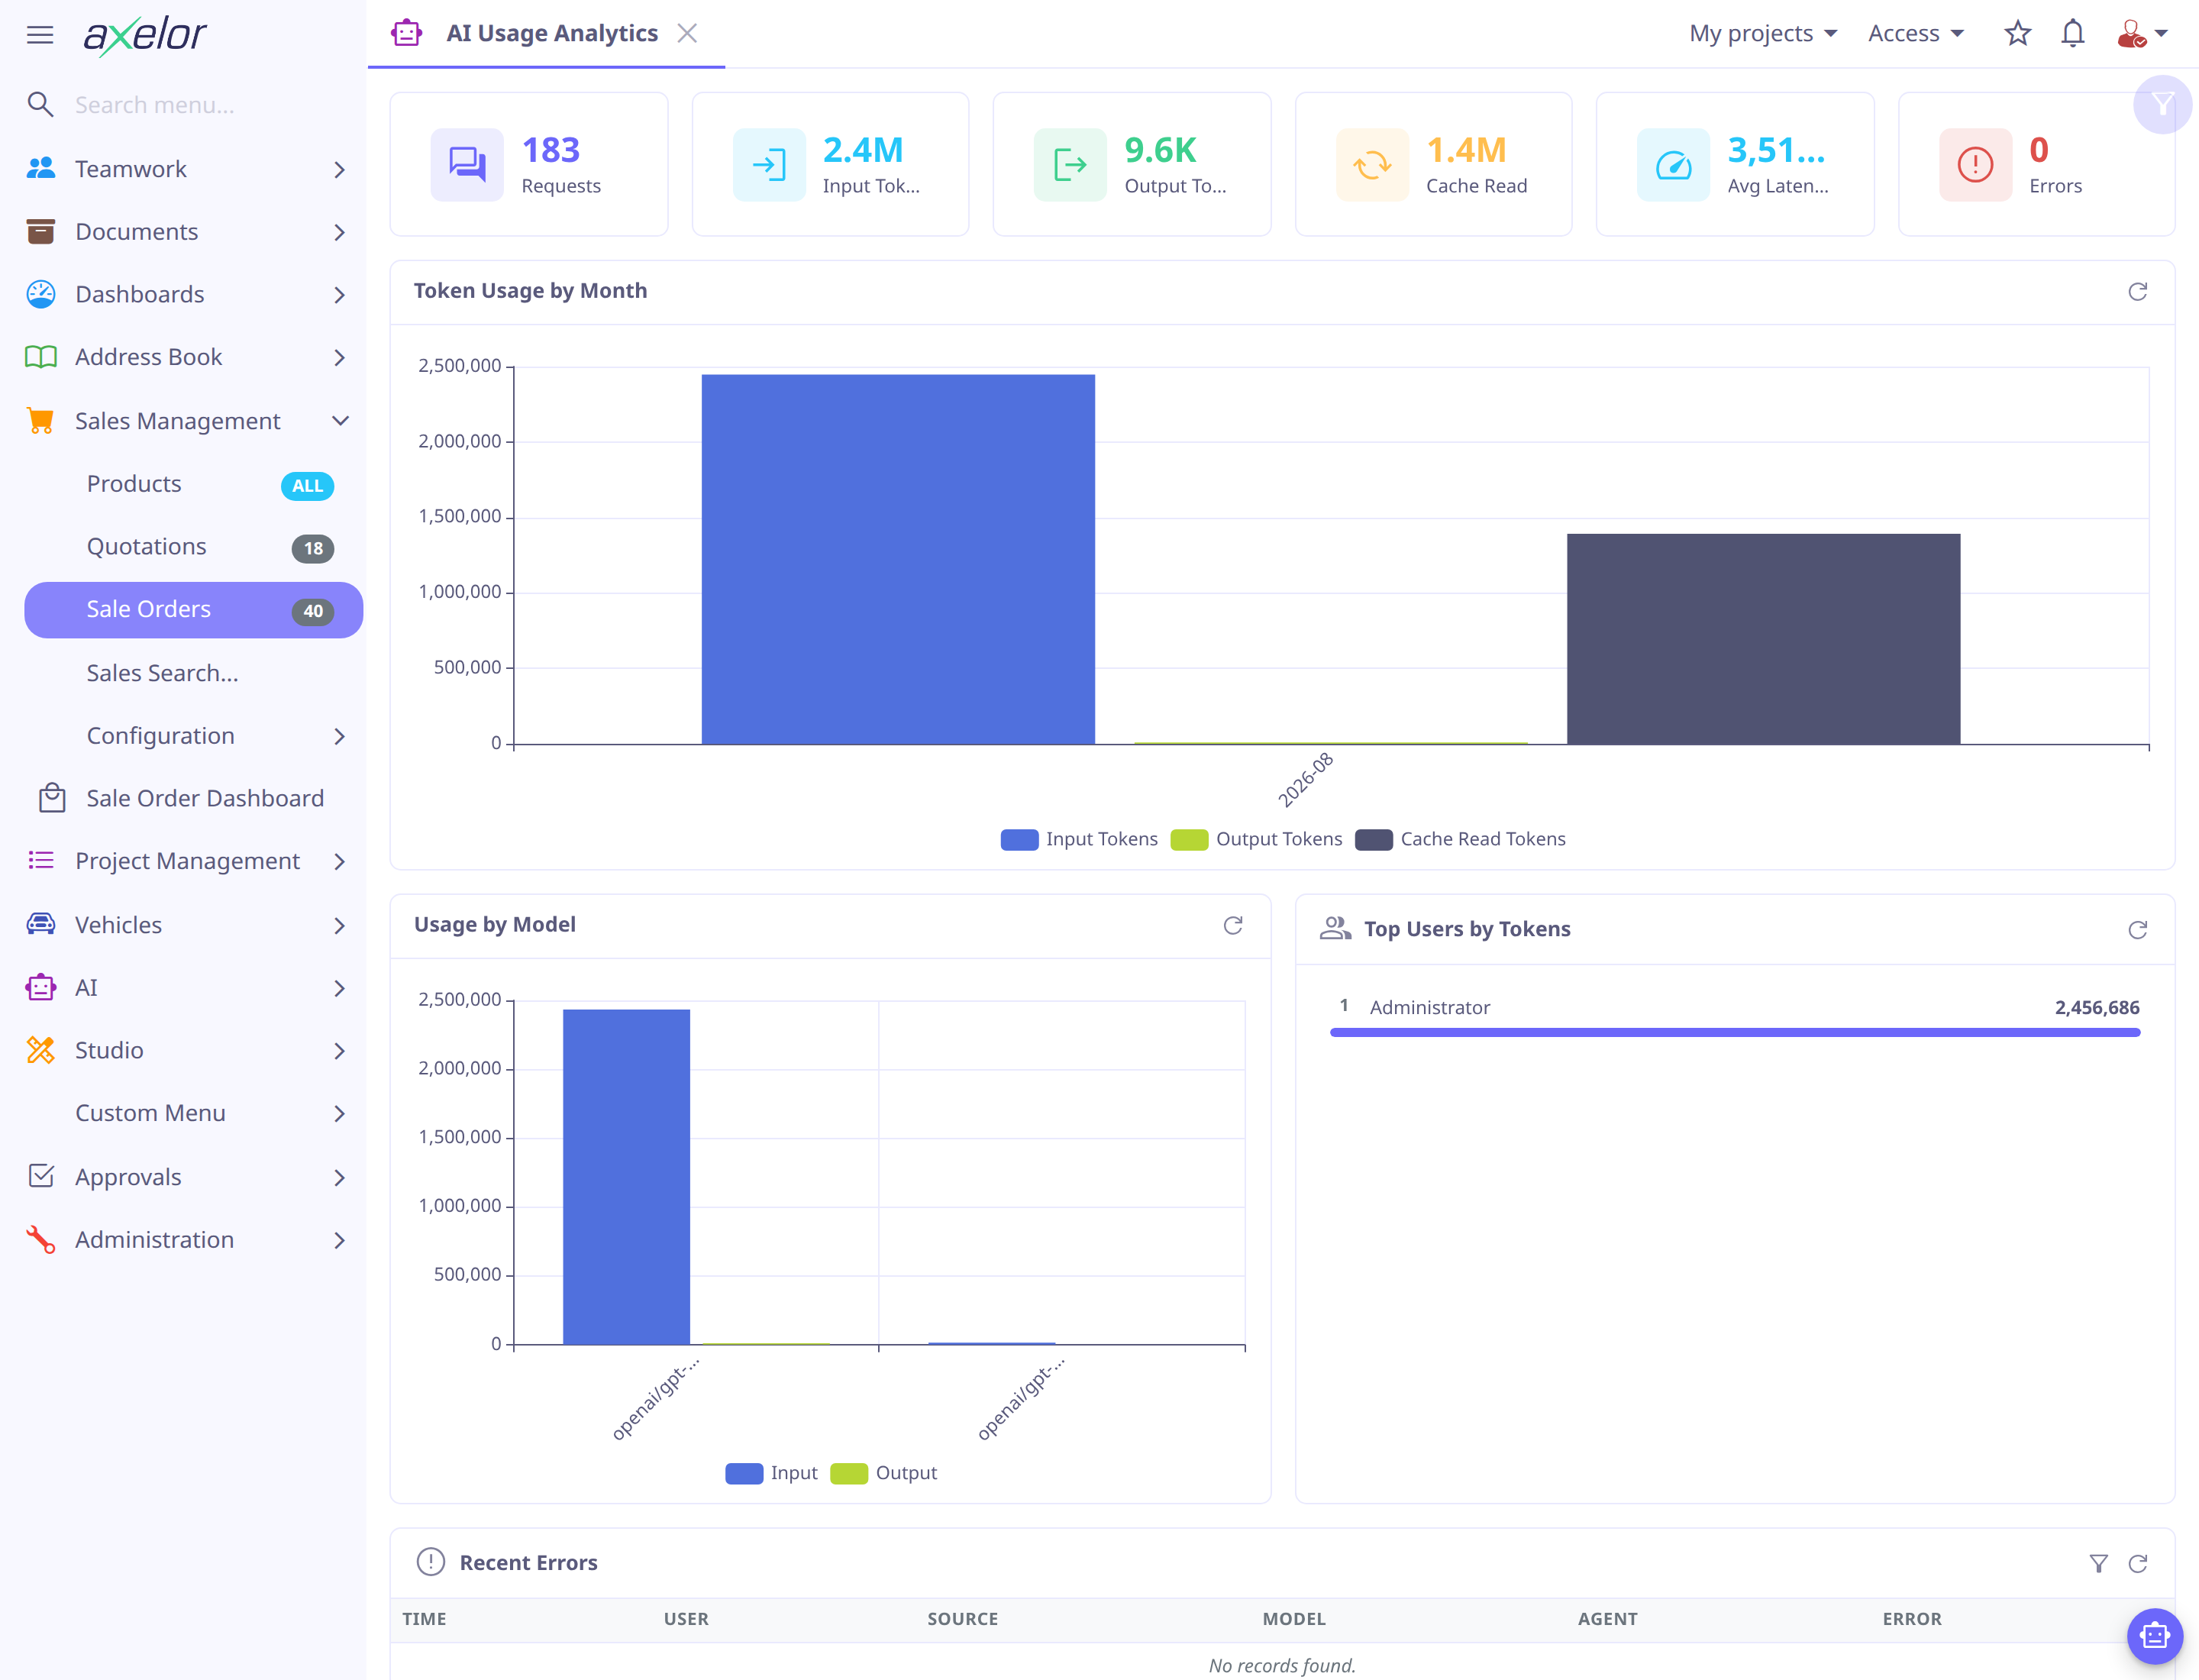Toggle Output series in model chart legend
This screenshot has height=1680, width=2199.
click(x=883, y=1473)
